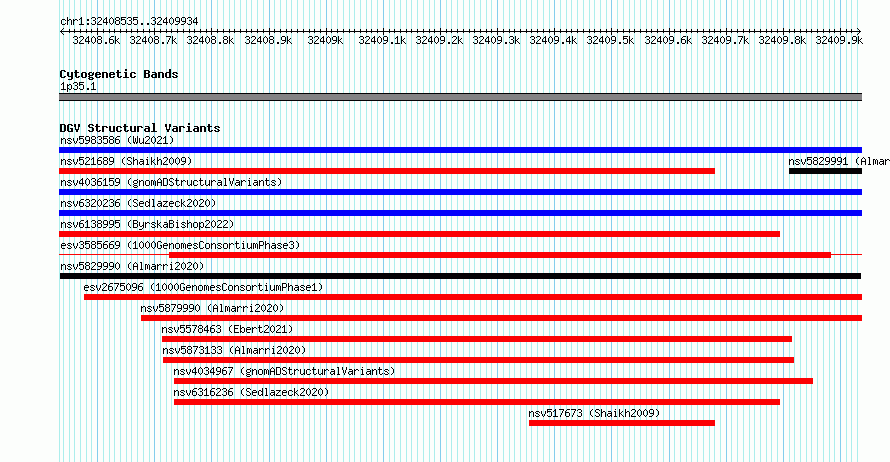Open nsv6320236 (Sedlazeck2020) label
The width and height of the screenshot is (890, 462).
point(138,203)
